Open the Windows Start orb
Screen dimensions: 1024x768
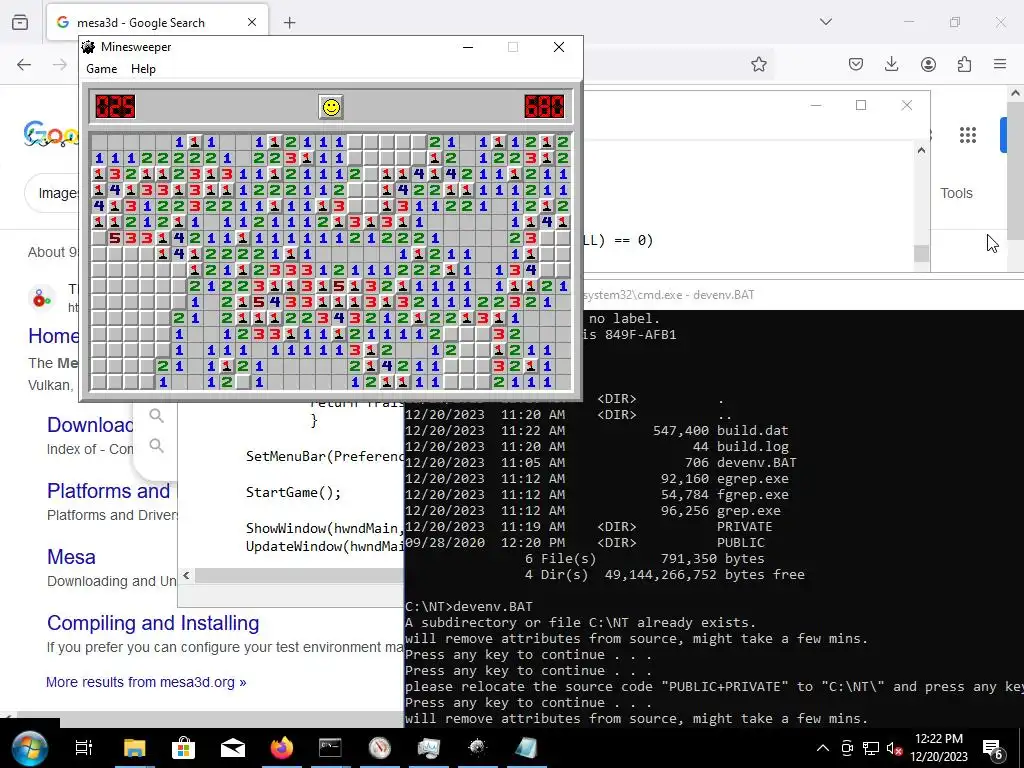point(29,748)
